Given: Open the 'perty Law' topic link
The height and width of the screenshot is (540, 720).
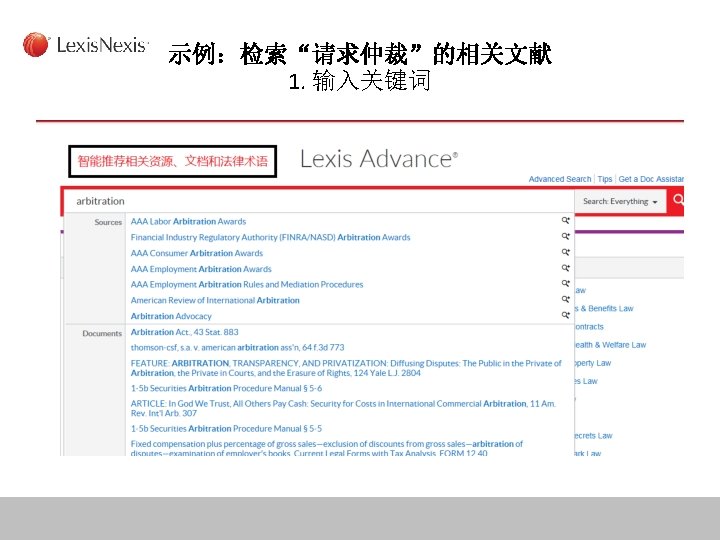Looking at the screenshot, I should point(593,363).
